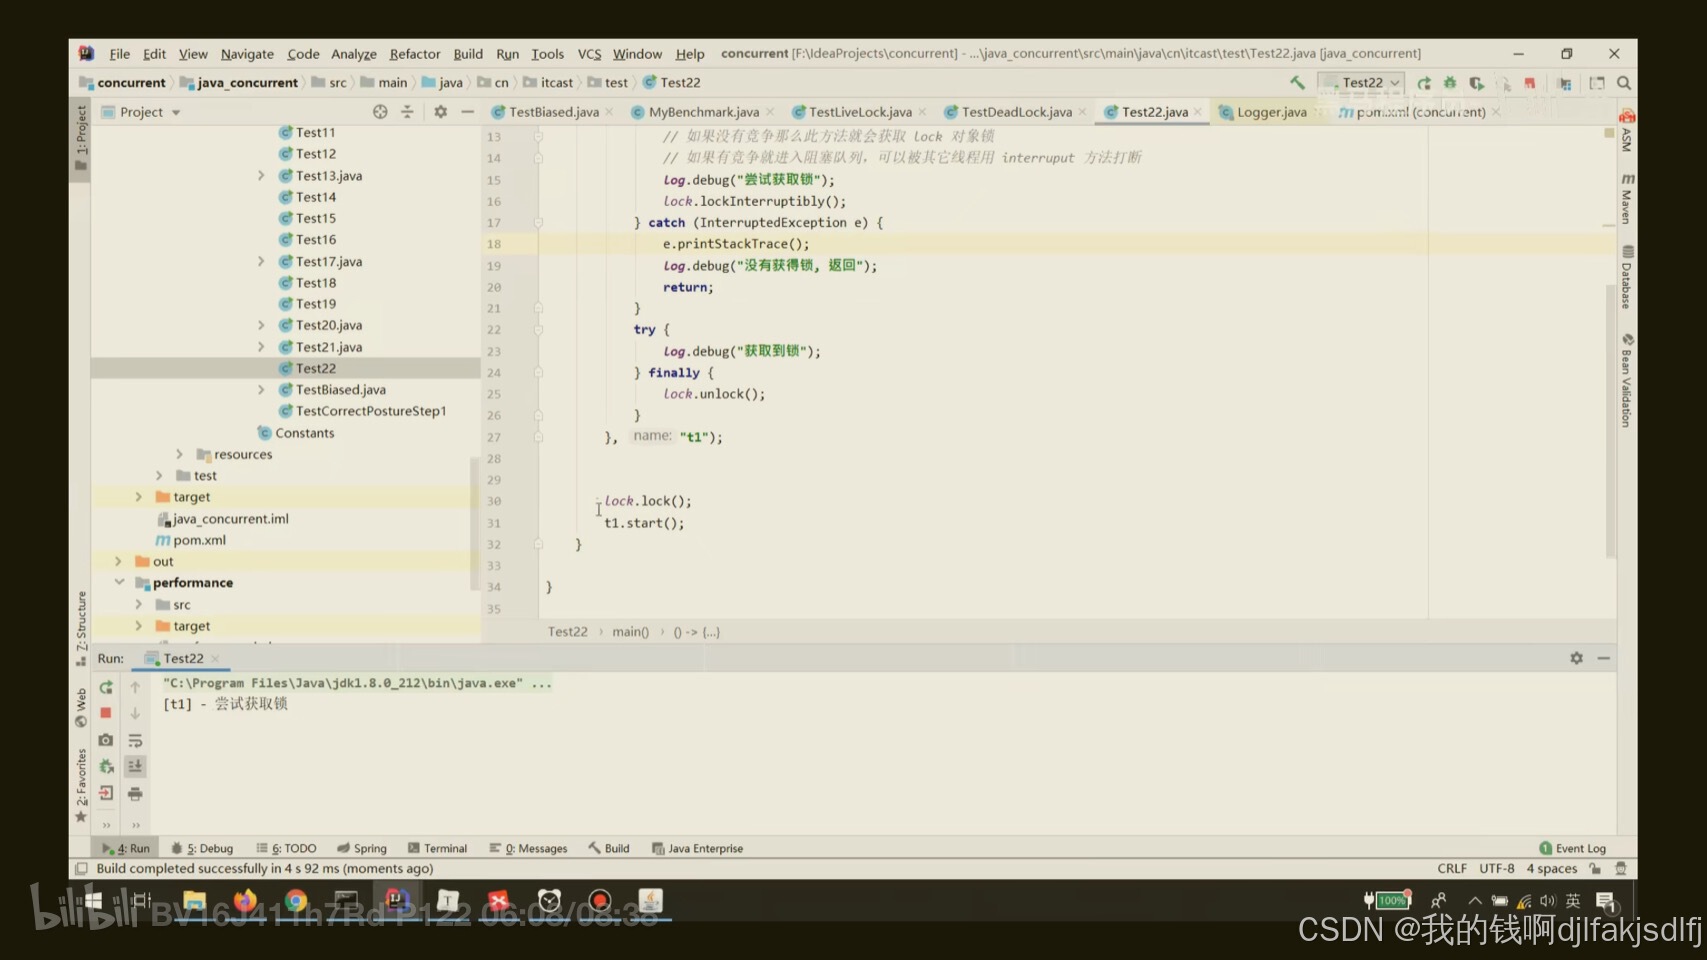Minimize the Run tool window
This screenshot has height=960, width=1707.
point(1603,658)
